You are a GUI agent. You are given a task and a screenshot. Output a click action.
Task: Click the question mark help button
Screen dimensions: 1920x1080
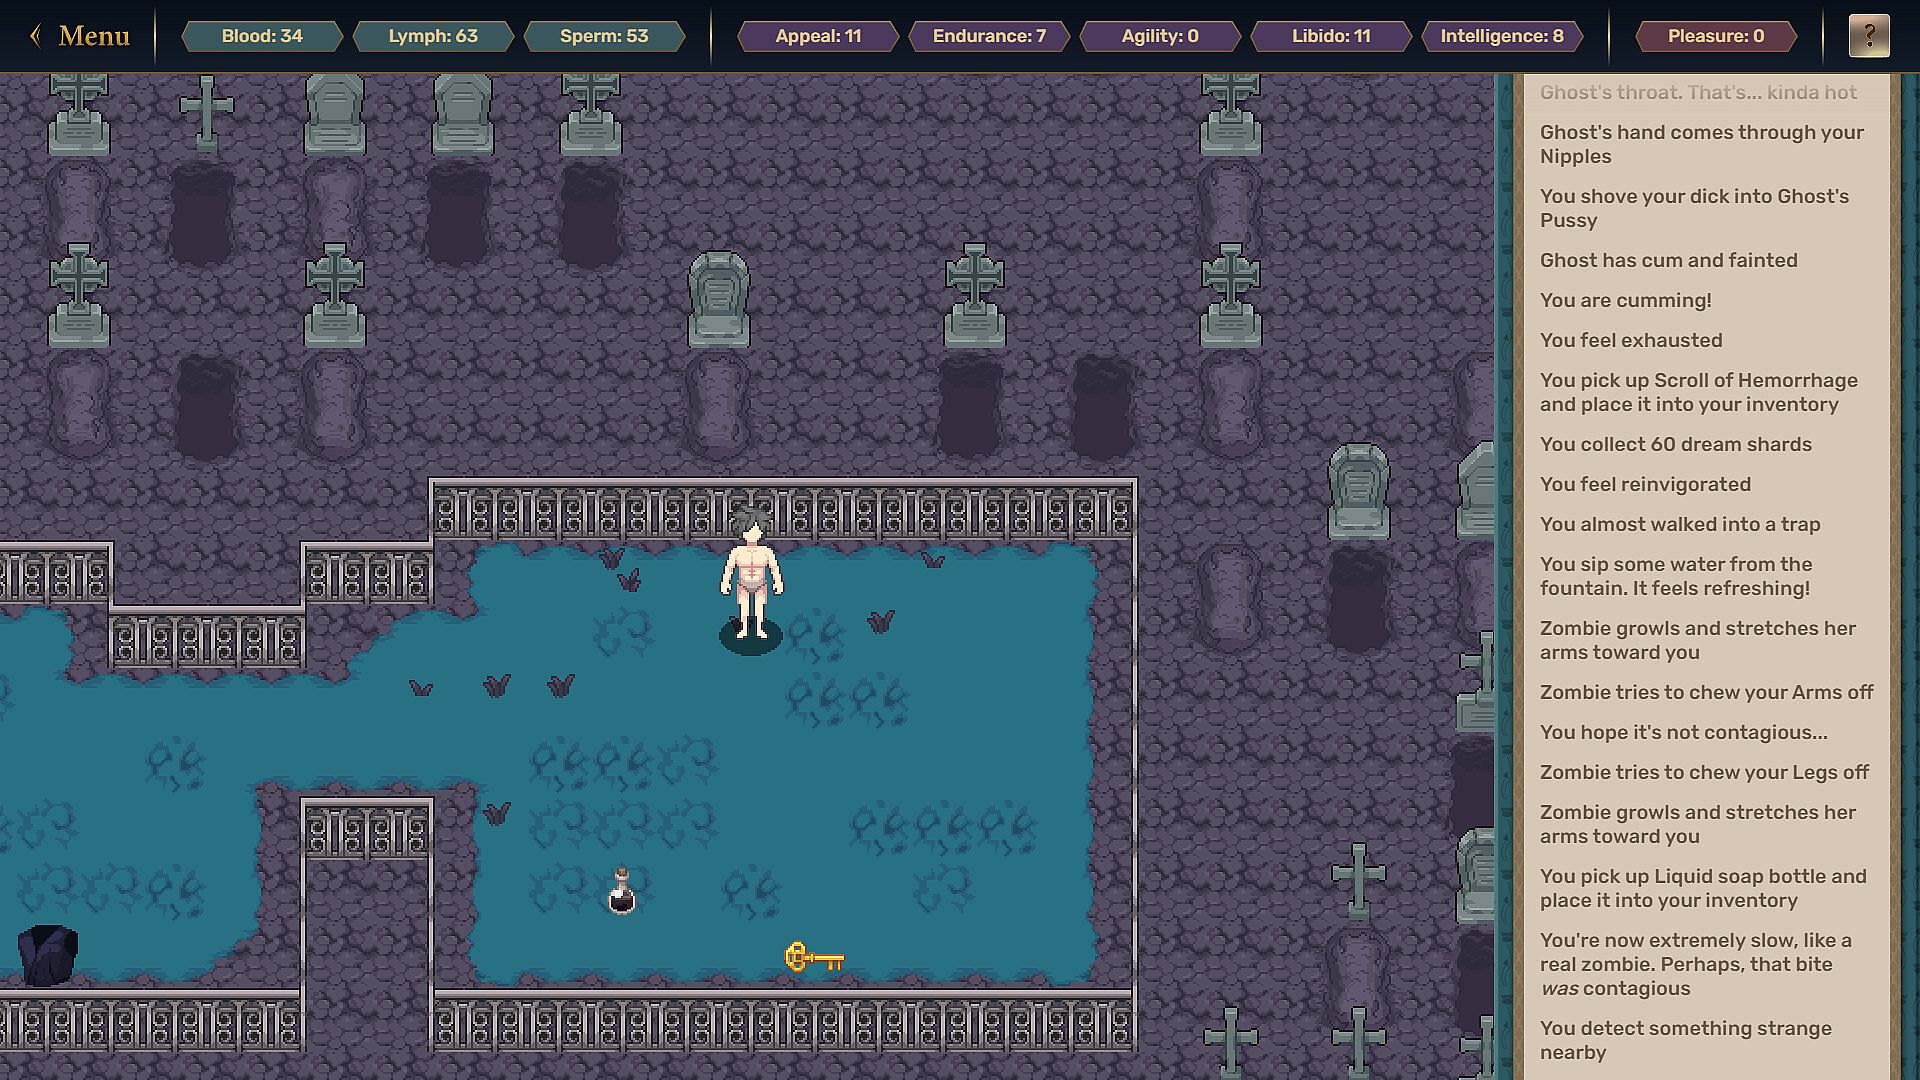[1868, 36]
